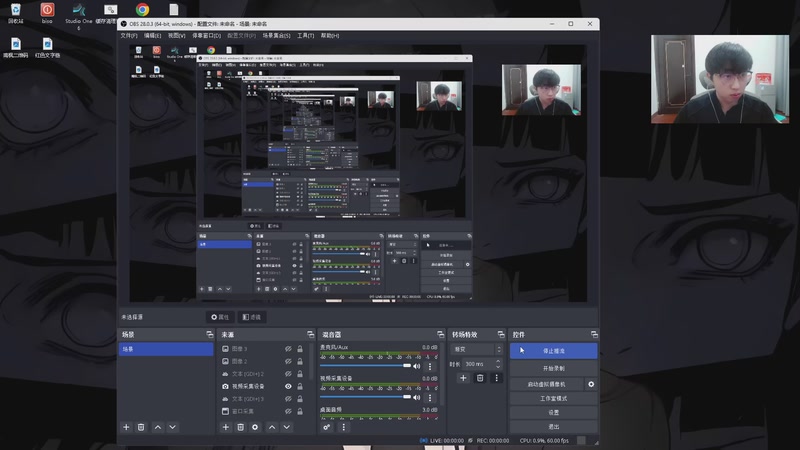Viewport: 800px width, 450px height.
Task: Open the 编辑(E) menu
Action: pyautogui.click(x=152, y=36)
